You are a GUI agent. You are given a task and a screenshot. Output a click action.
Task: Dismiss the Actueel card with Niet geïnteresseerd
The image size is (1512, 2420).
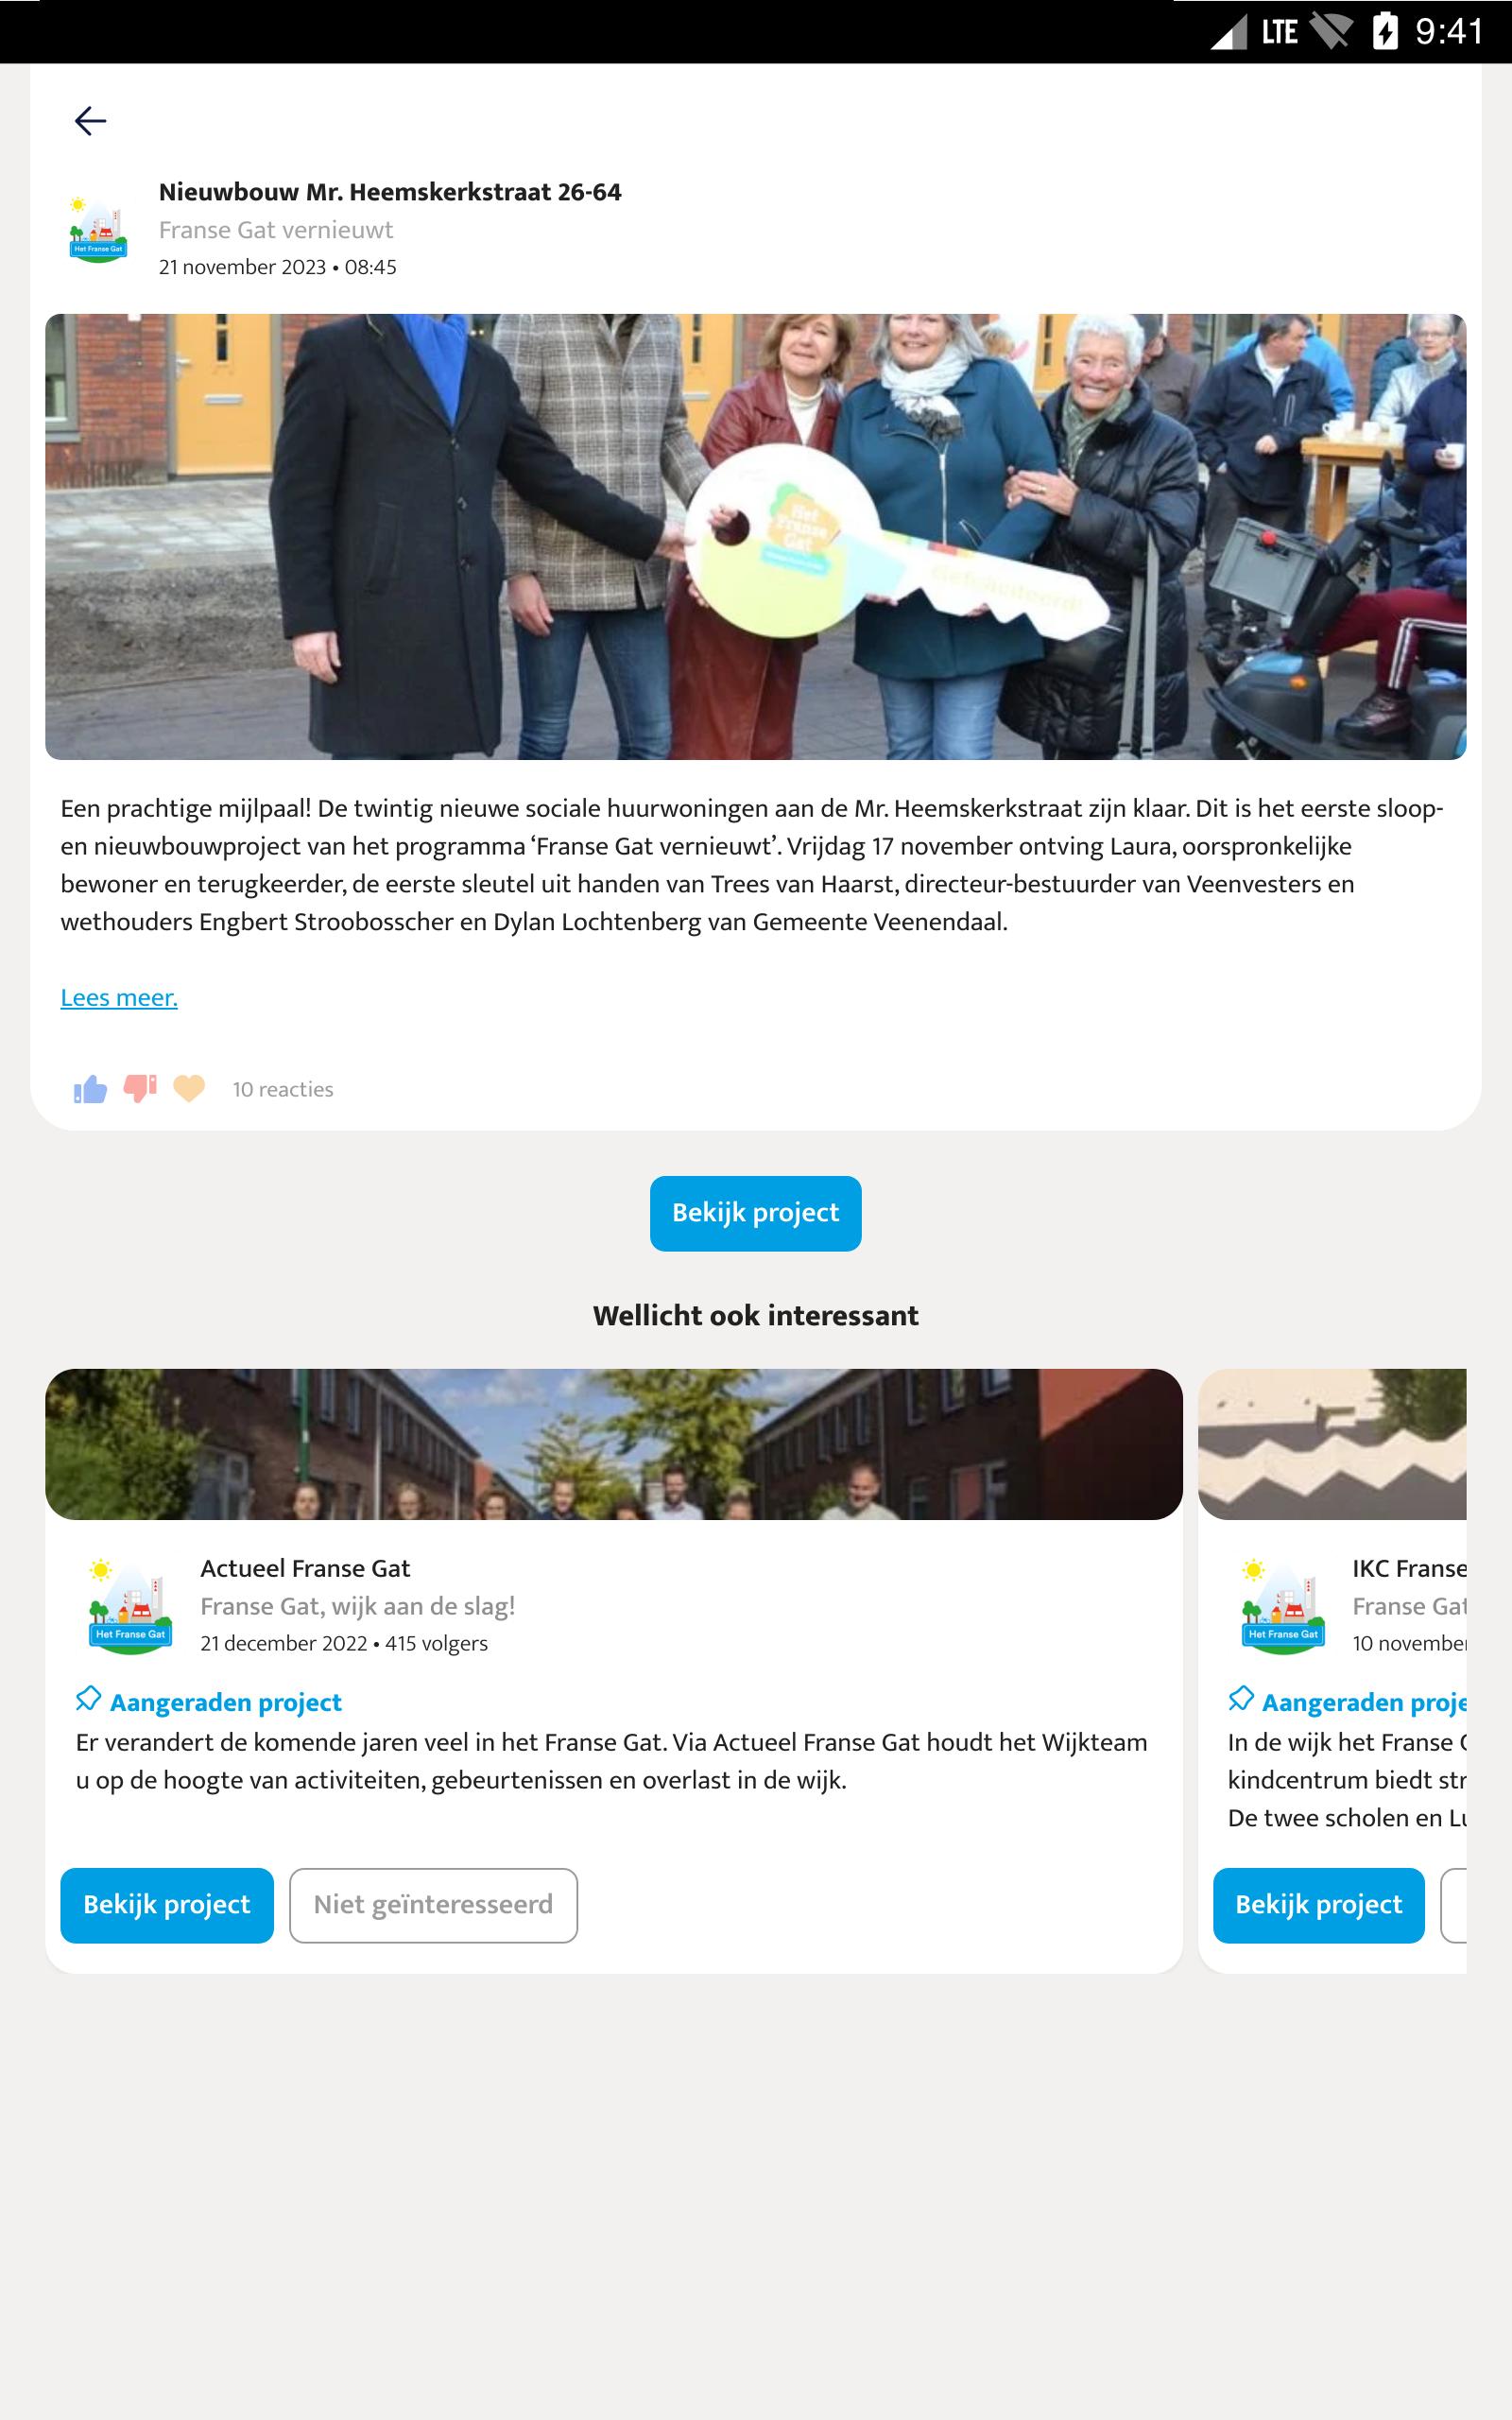tap(433, 1905)
